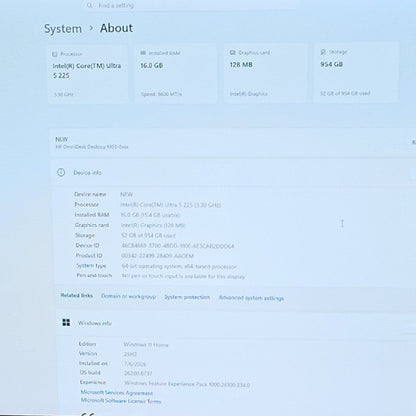Click the Windows logo icon
416x416 pixels.
pos(66,322)
